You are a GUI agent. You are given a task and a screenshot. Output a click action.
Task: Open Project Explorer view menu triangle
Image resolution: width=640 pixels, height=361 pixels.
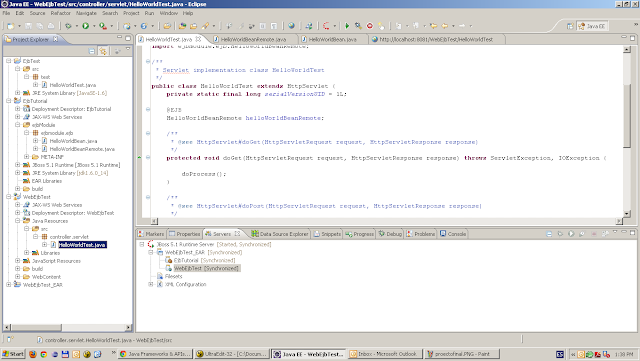(128, 49)
